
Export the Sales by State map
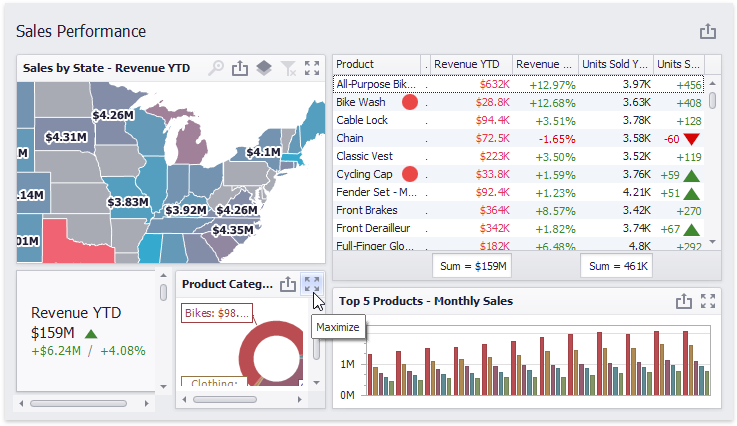point(240,68)
